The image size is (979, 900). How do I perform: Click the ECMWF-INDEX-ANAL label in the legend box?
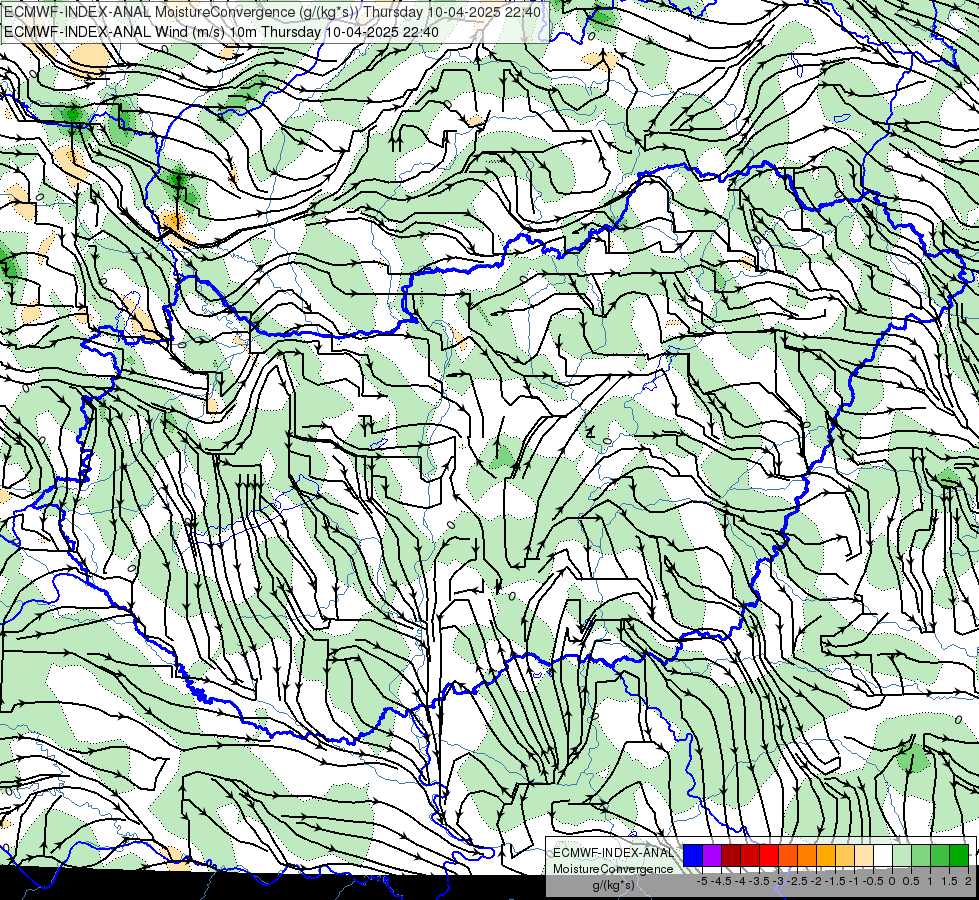point(613,853)
